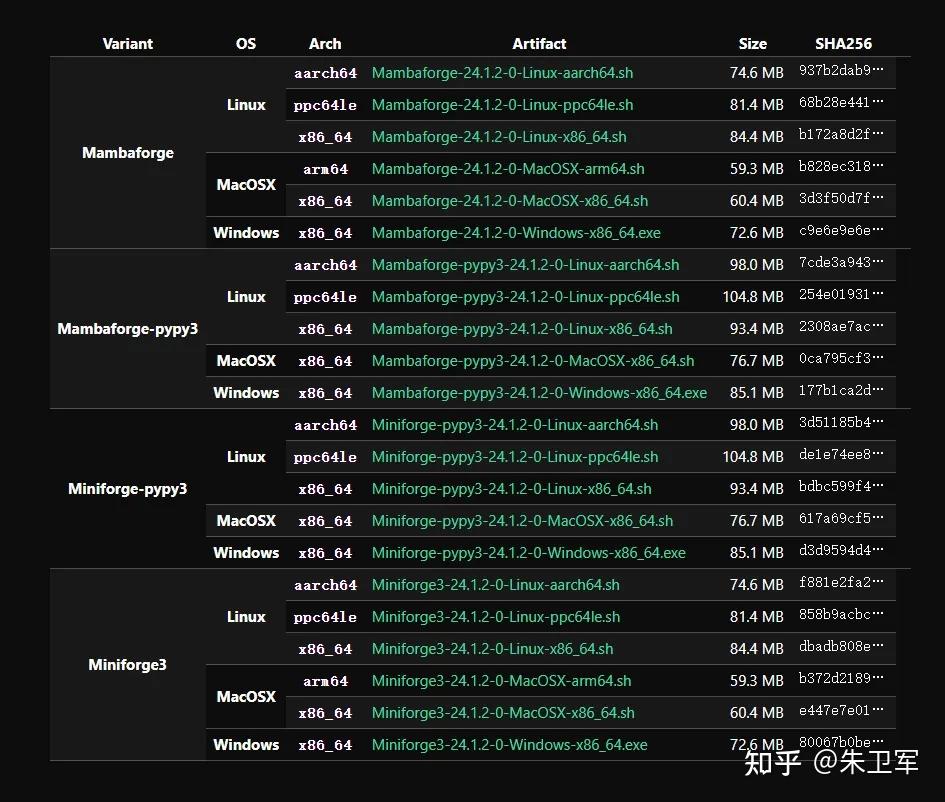The height and width of the screenshot is (802, 945).
Task: Click the SHA256 column header
Action: coord(843,44)
